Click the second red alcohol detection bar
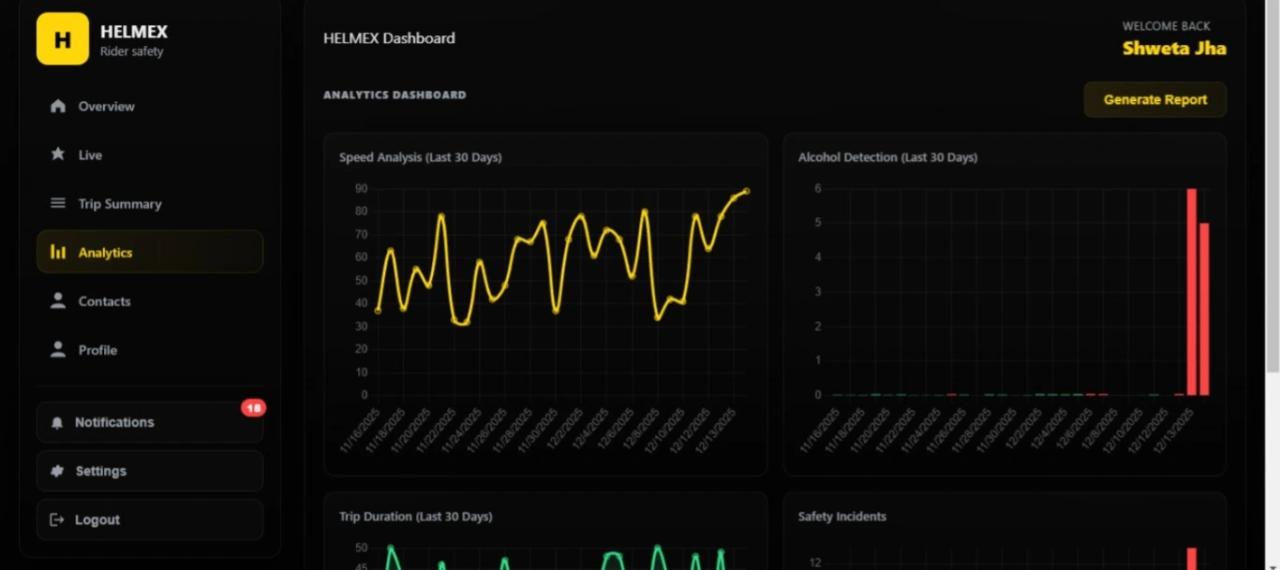 (x=1205, y=309)
